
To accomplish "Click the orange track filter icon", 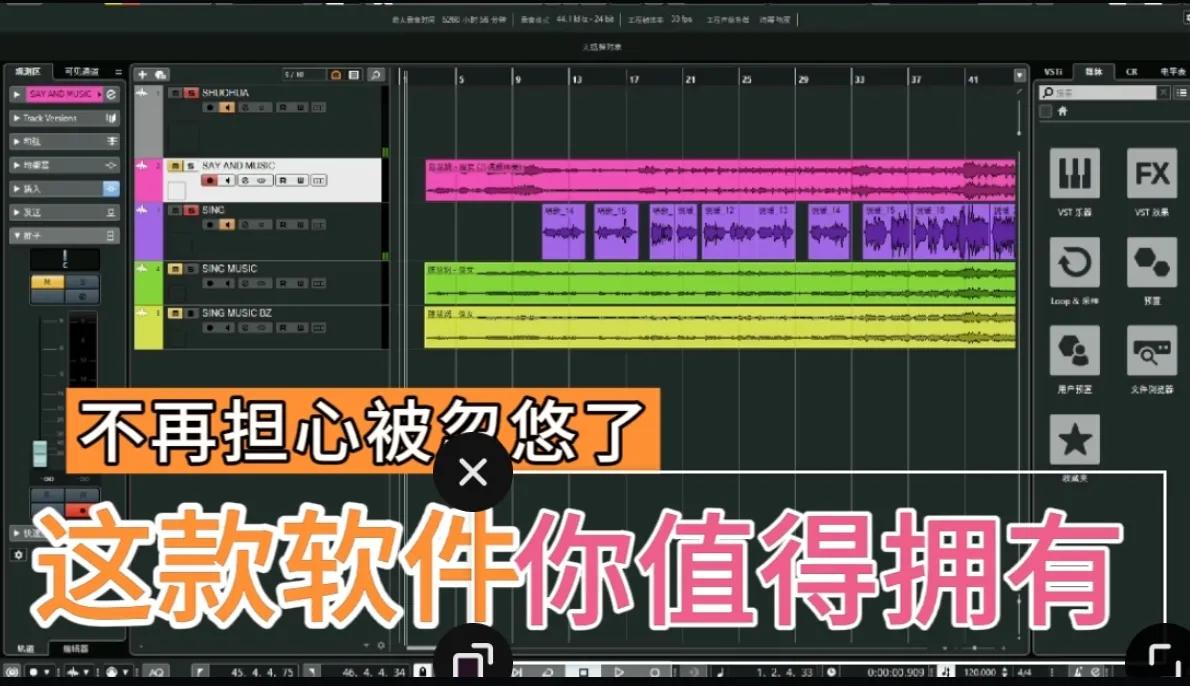I will click(335, 74).
